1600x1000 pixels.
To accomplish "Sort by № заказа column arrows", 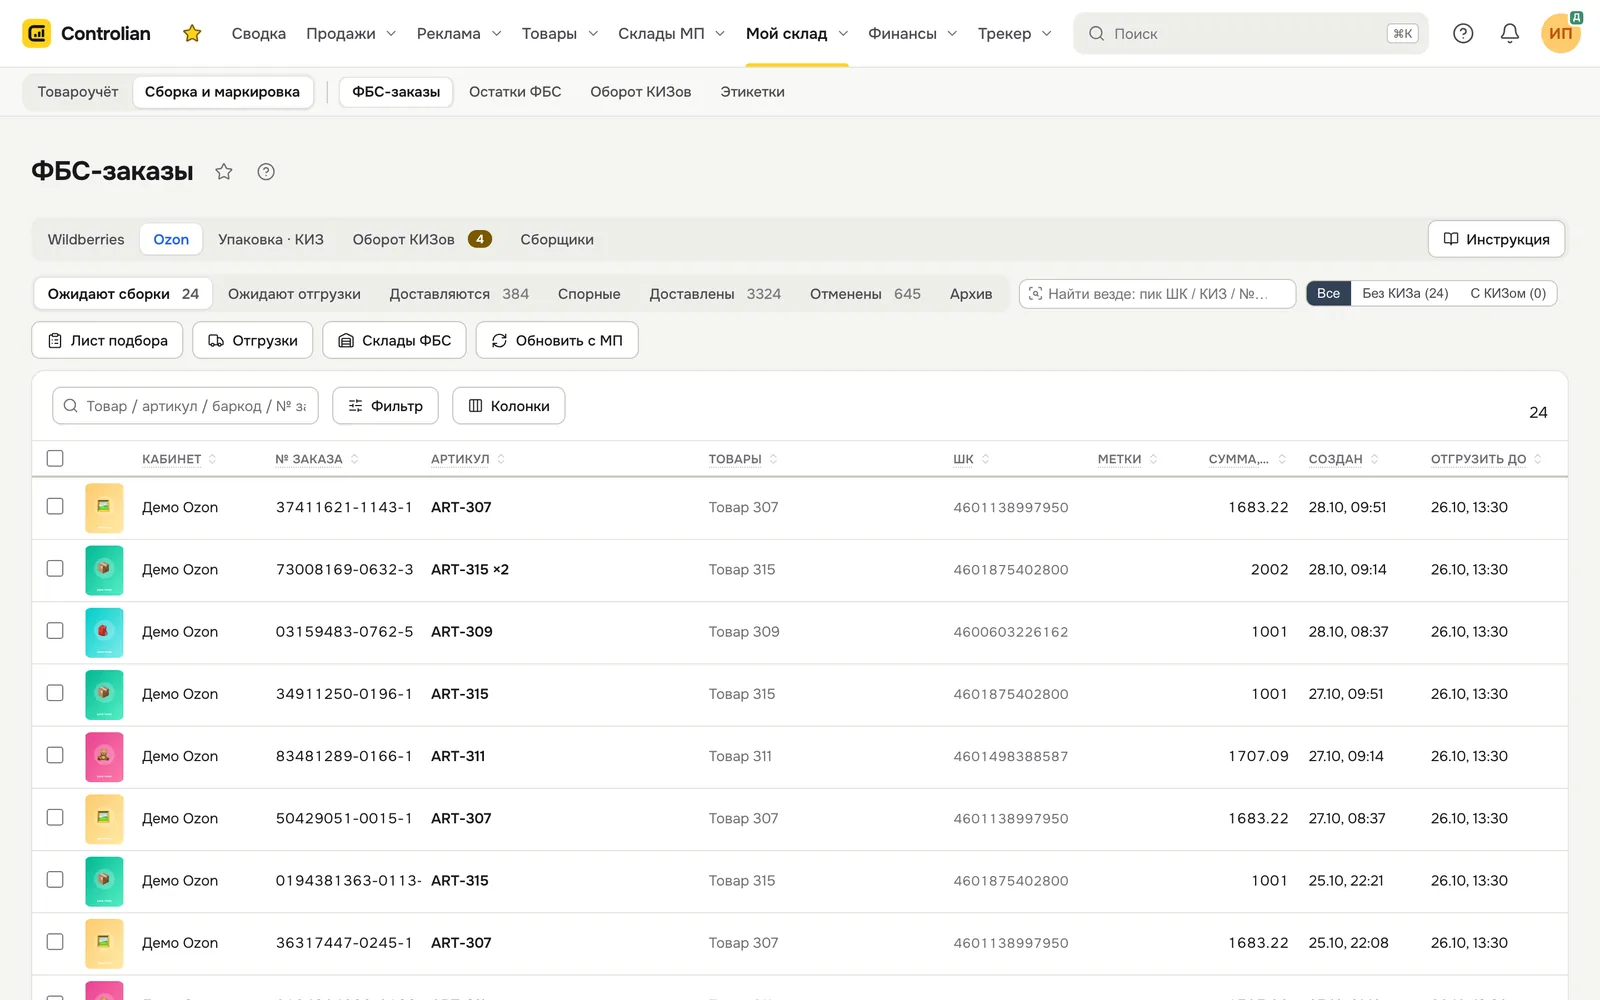I will pyautogui.click(x=354, y=459).
